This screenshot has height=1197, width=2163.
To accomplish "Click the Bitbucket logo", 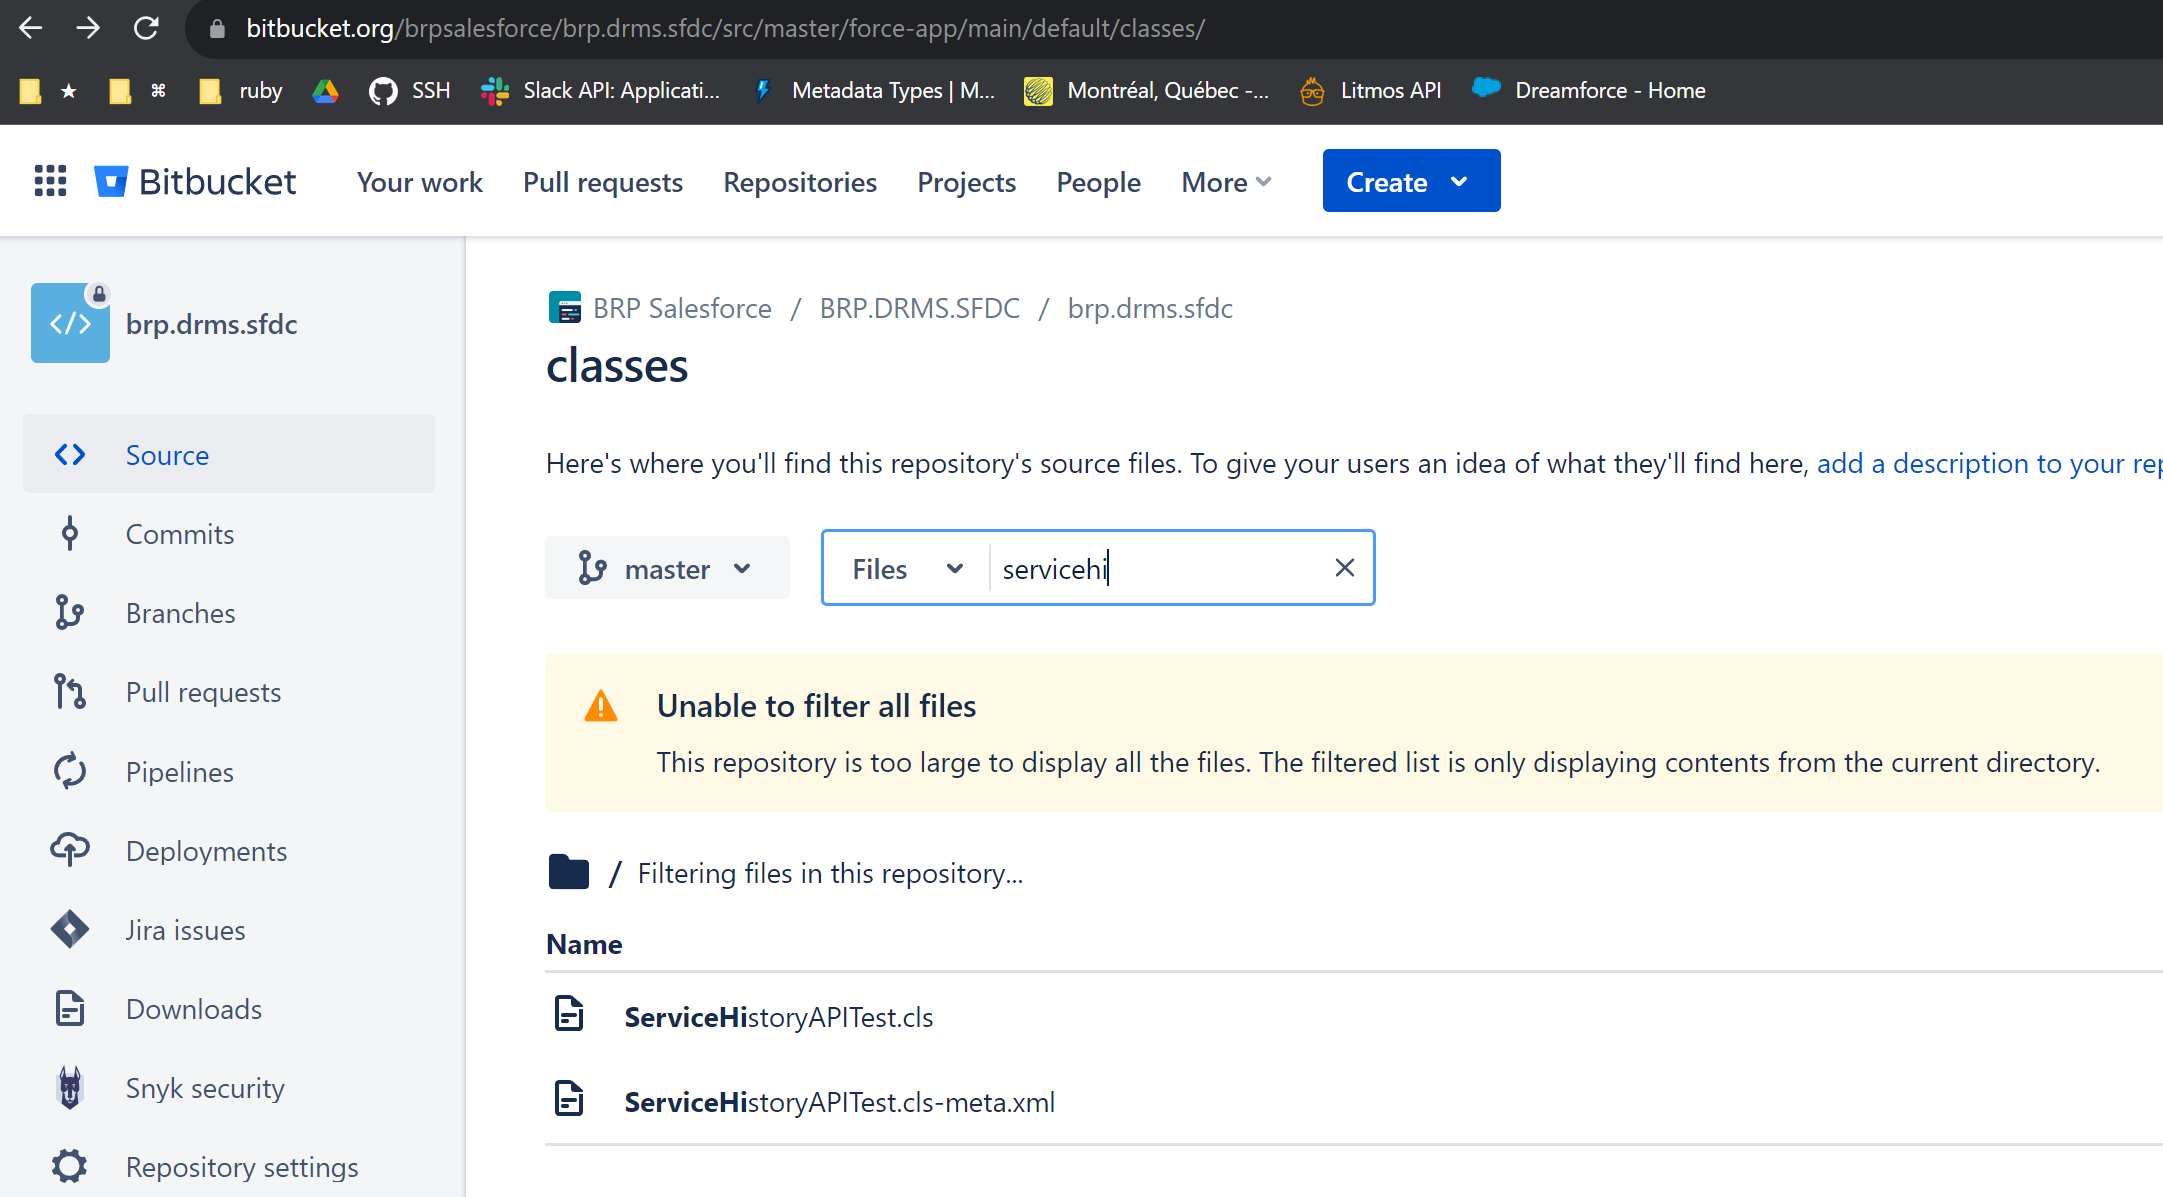I will (x=196, y=181).
